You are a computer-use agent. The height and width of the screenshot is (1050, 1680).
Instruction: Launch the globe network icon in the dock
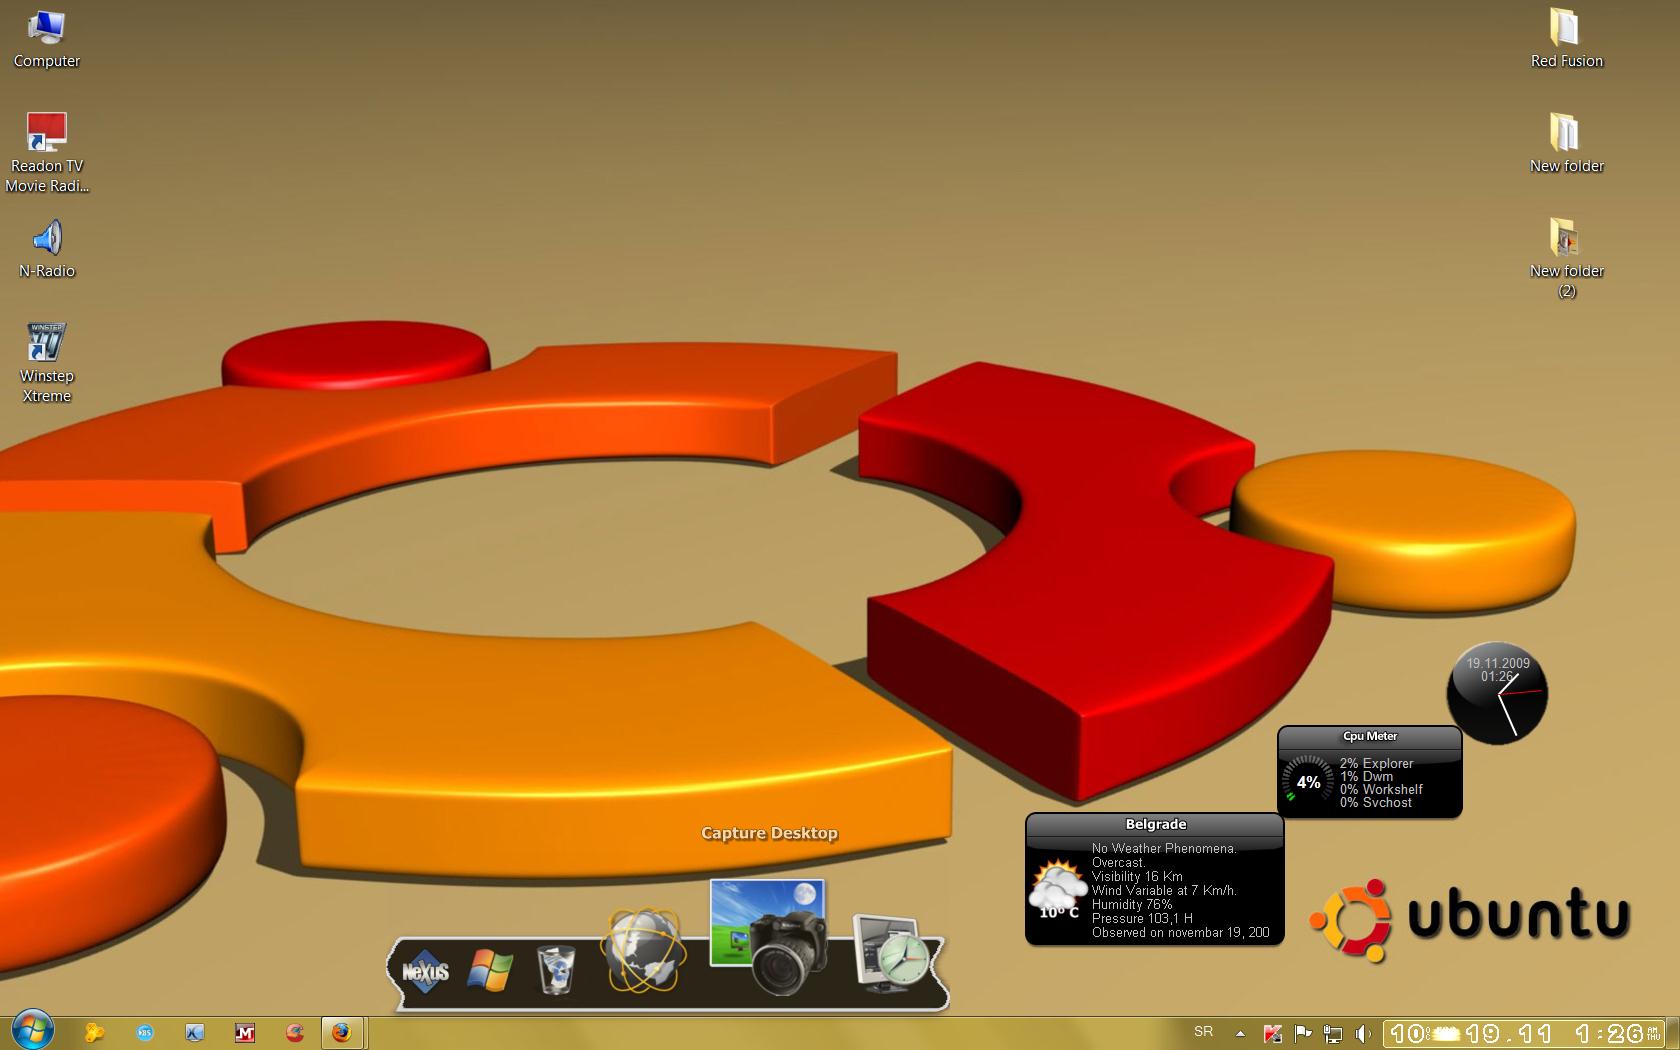pyautogui.click(x=643, y=951)
